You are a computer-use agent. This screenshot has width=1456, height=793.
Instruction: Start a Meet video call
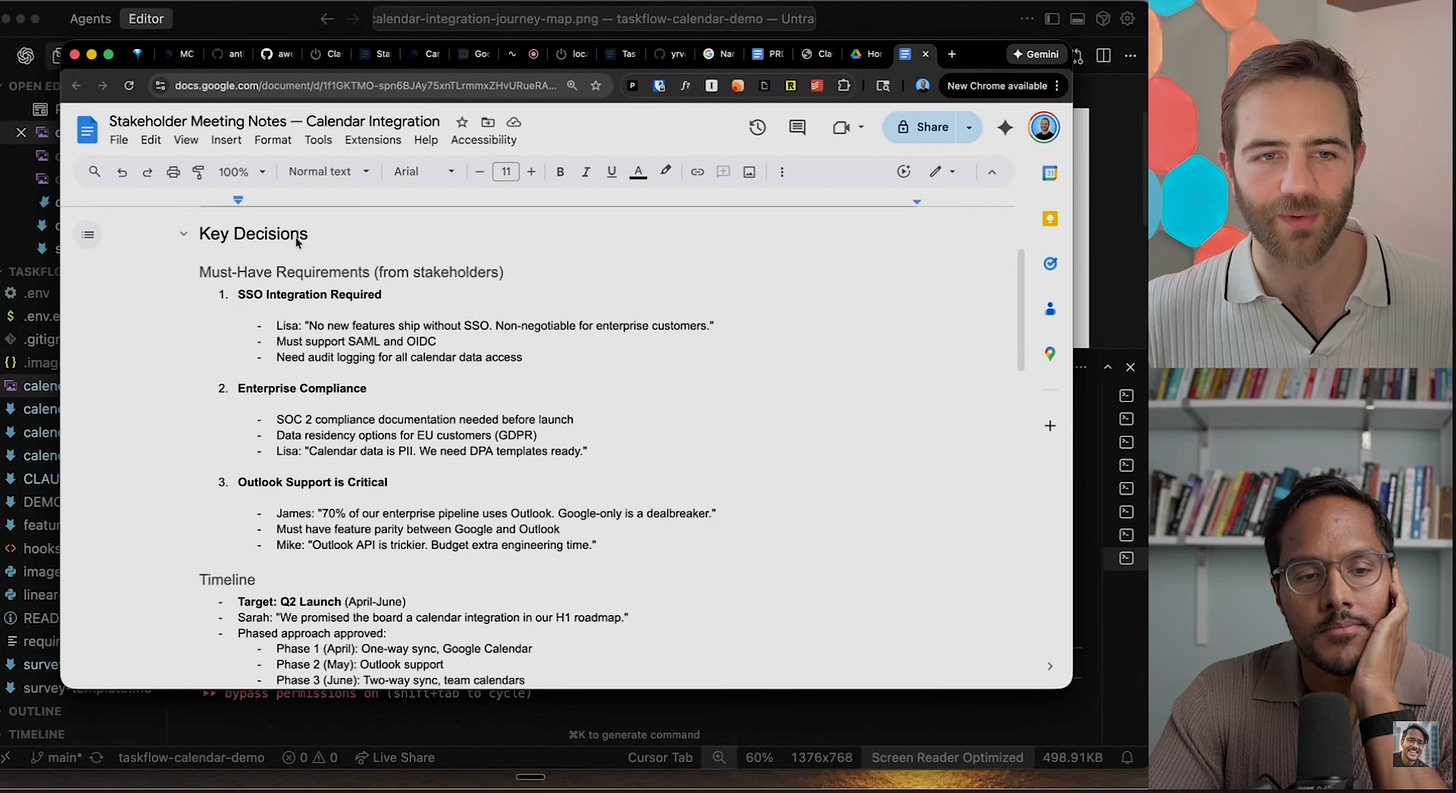tap(841, 127)
